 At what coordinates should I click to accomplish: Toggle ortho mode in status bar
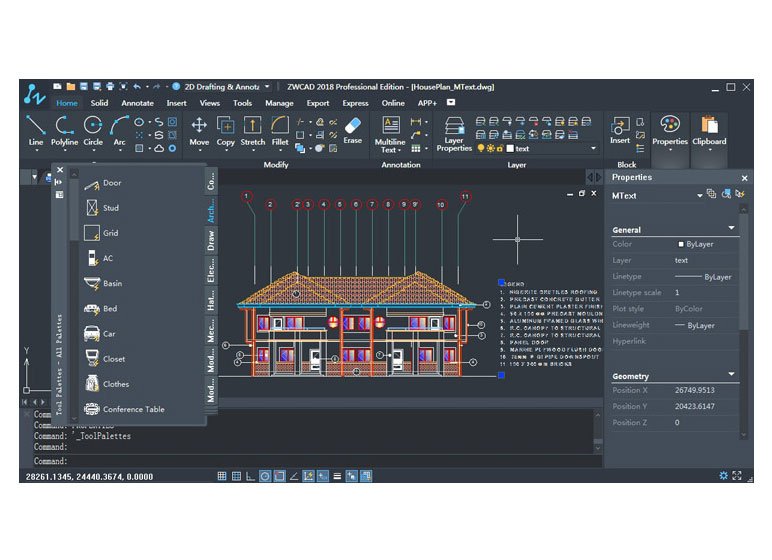[x=251, y=476]
